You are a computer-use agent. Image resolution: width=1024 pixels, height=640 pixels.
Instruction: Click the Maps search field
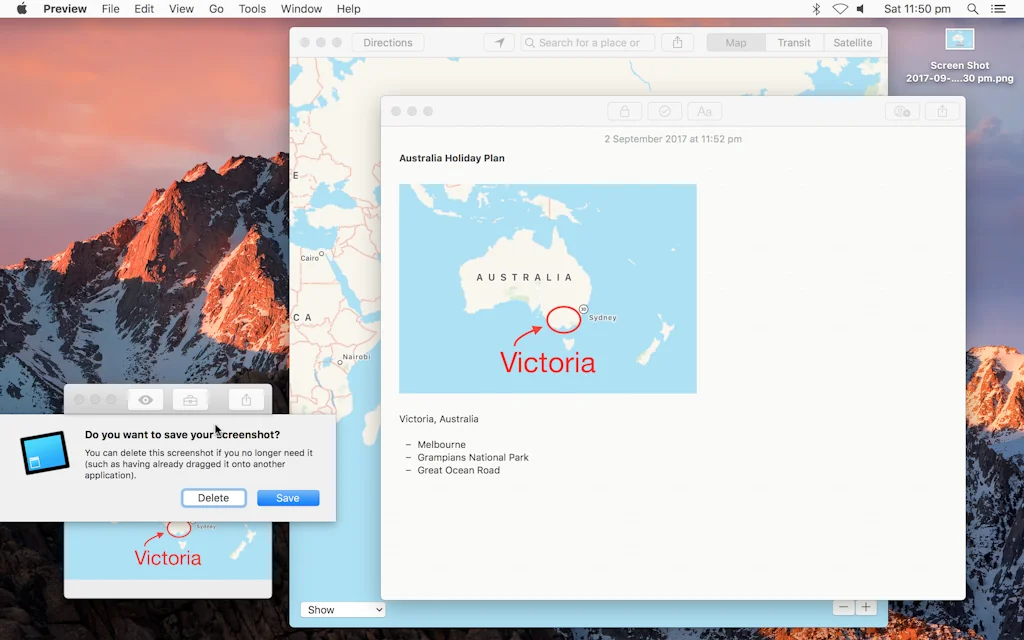click(x=588, y=43)
